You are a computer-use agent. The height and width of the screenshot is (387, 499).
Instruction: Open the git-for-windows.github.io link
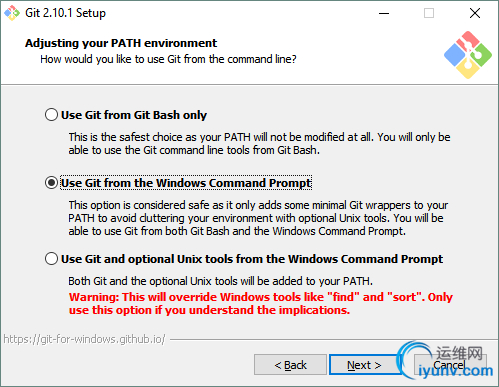pos(84,339)
